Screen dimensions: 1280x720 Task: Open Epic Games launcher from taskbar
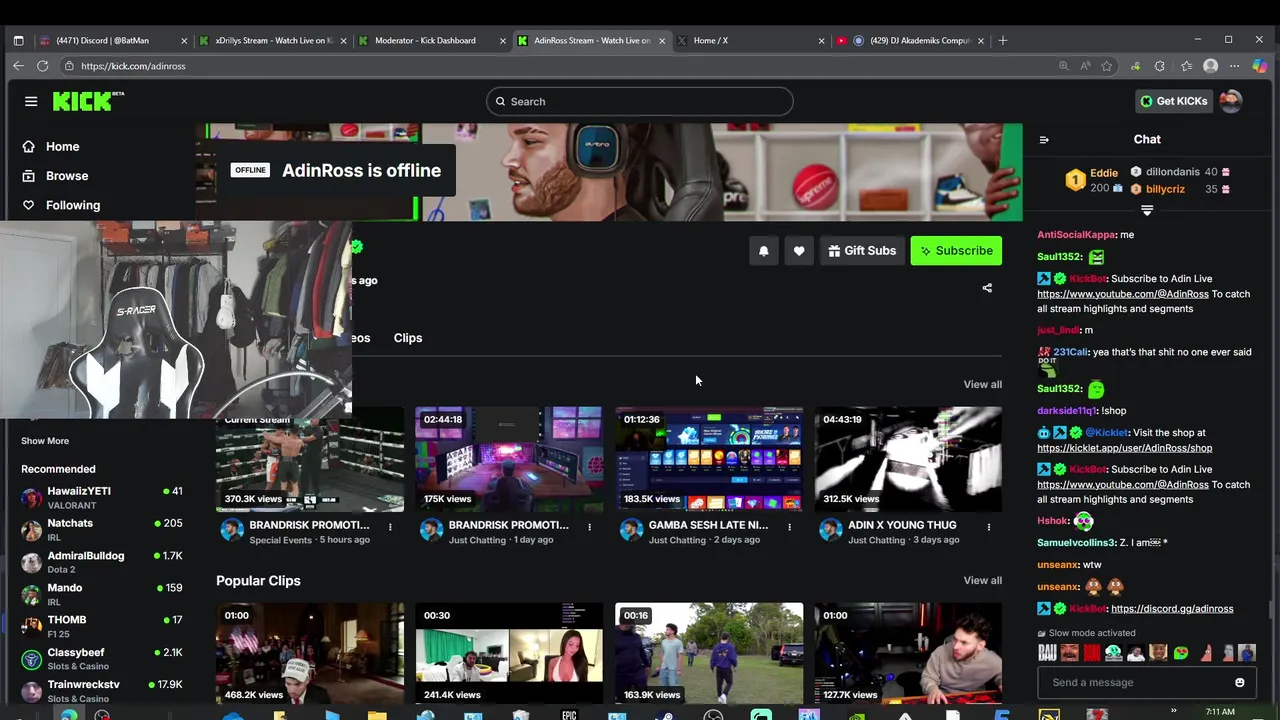pyautogui.click(x=569, y=715)
